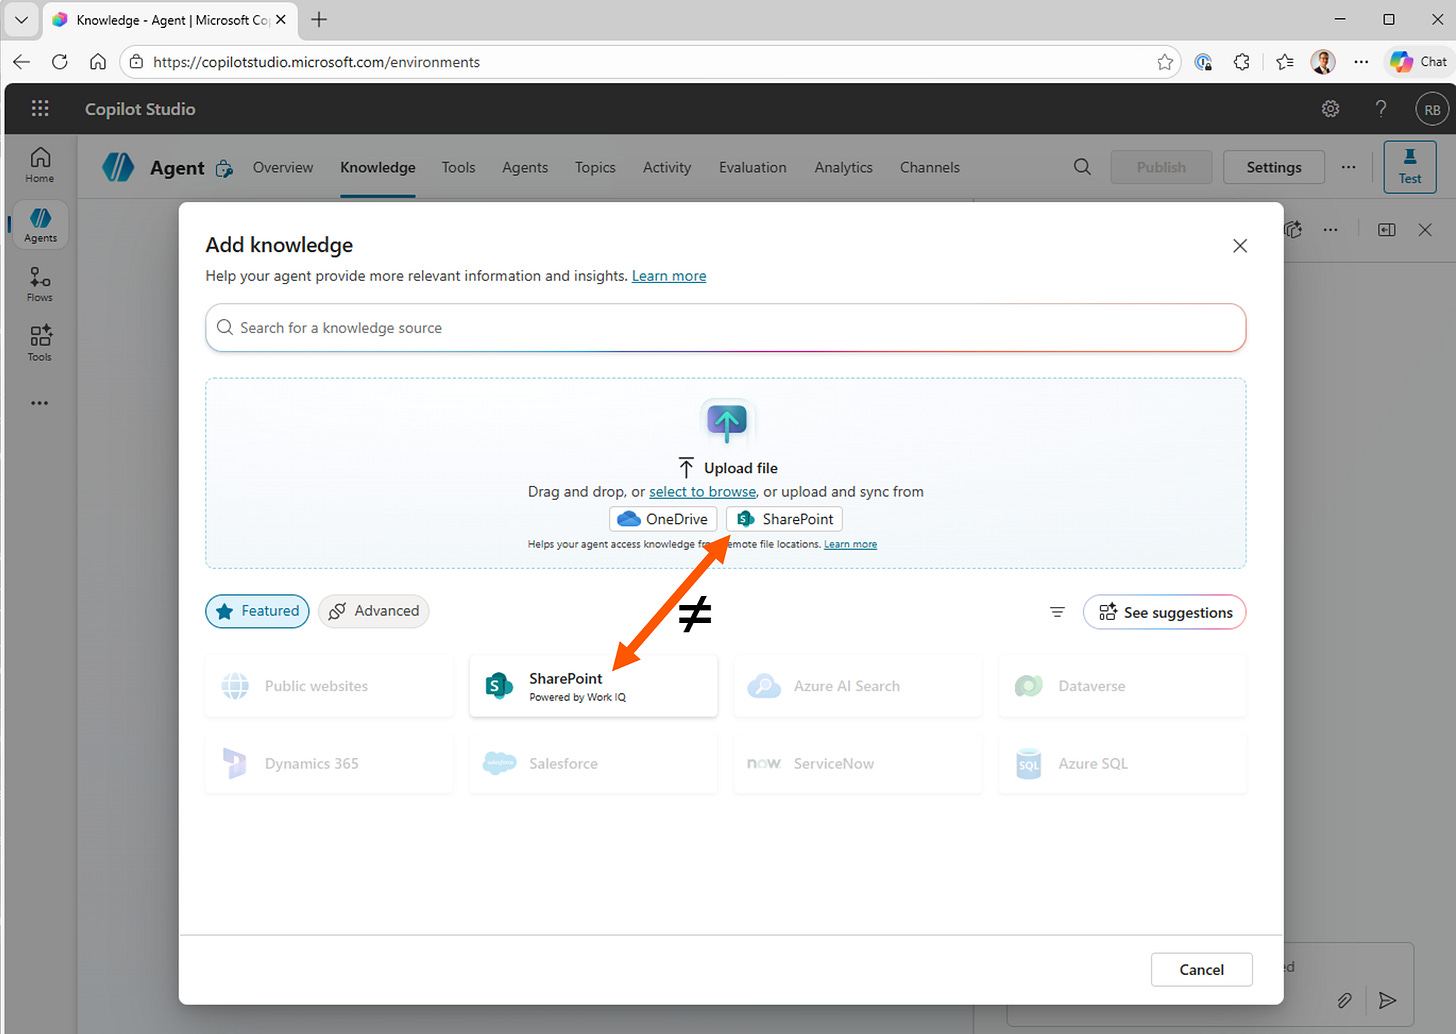Open browser extensions icon

(x=1242, y=62)
